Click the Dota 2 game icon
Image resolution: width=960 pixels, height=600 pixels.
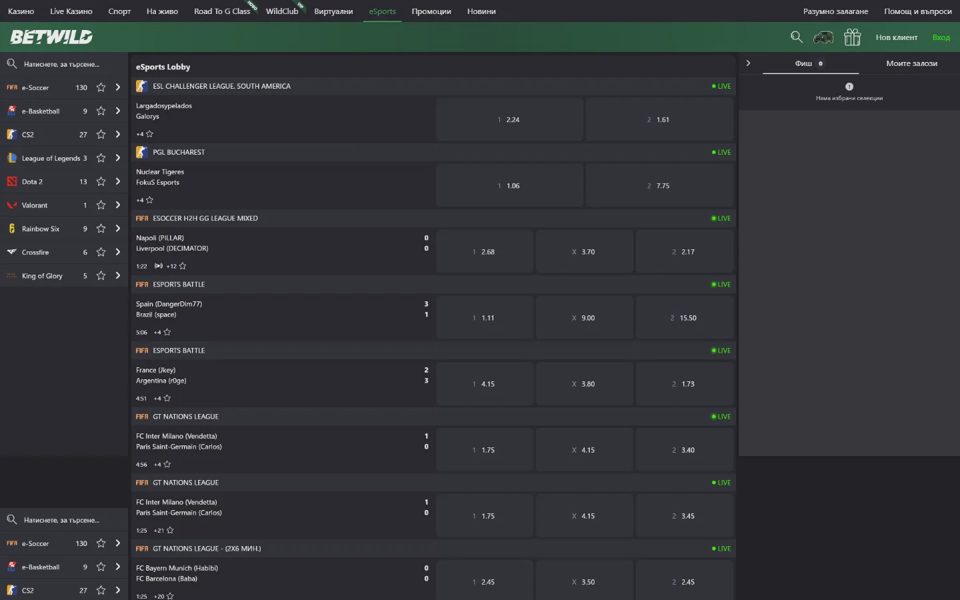12,181
